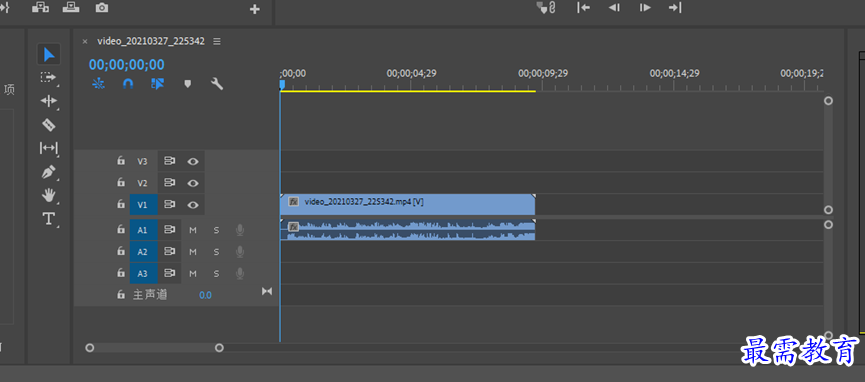Enable voice-over record on A3
This screenshot has height=382, width=865.
pos(240,273)
